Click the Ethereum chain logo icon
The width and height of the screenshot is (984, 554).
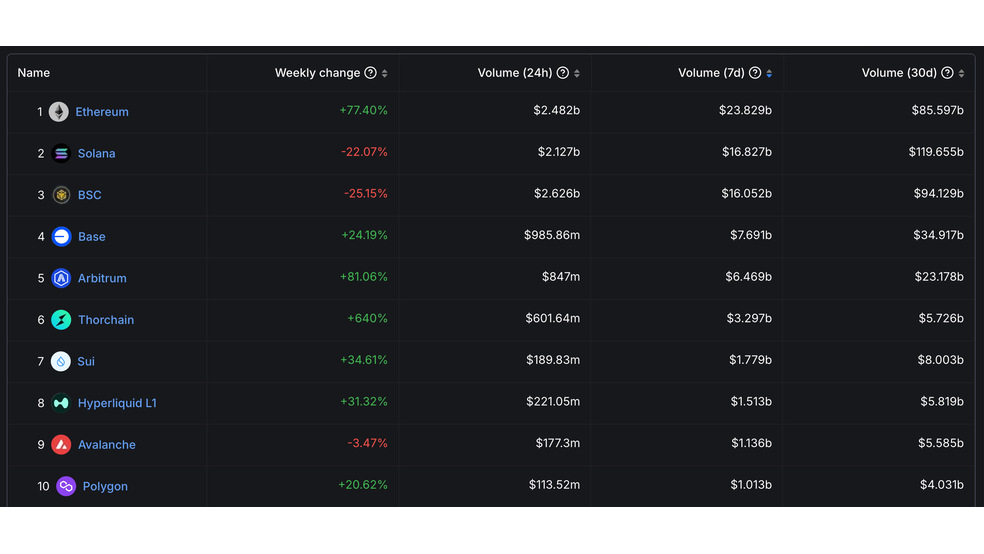[59, 112]
